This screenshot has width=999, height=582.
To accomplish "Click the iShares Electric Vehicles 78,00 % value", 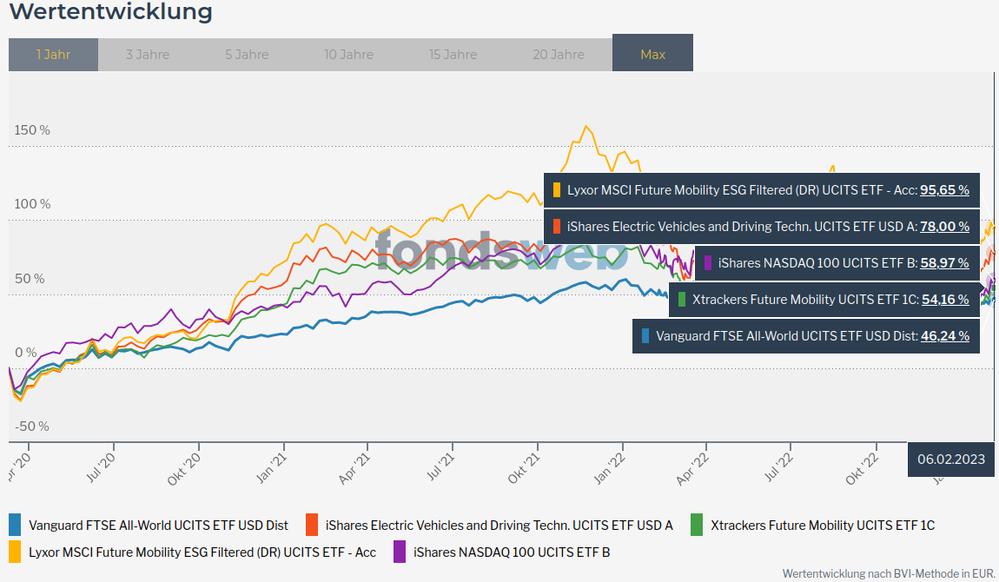I will point(944,226).
